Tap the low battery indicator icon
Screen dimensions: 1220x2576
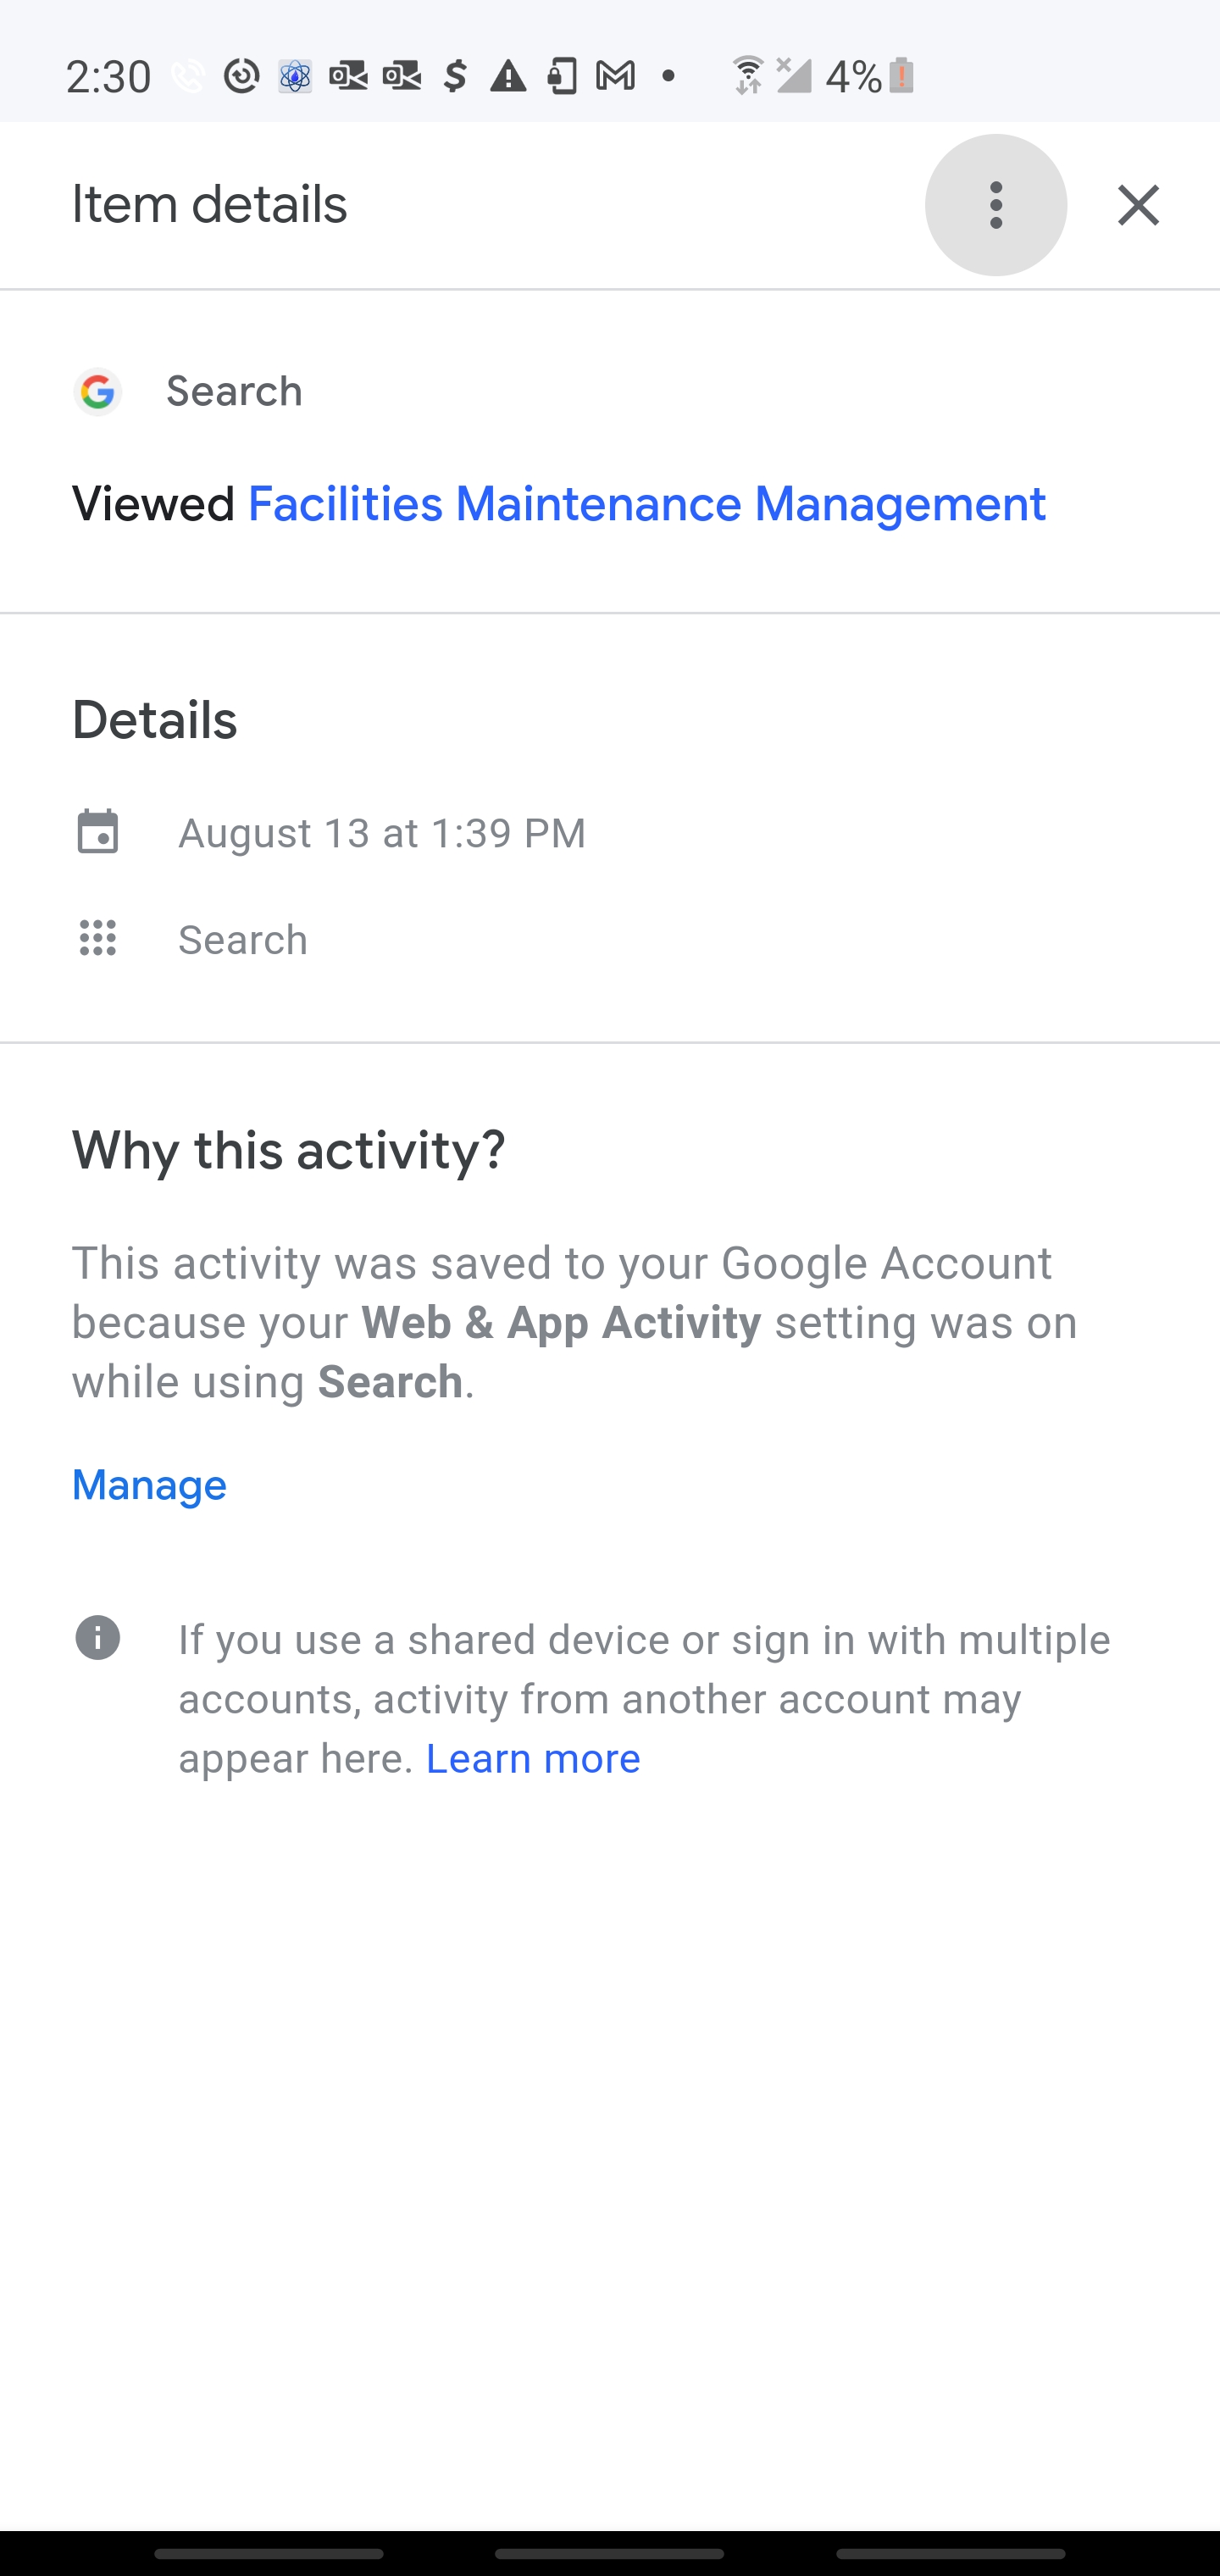pos(901,76)
